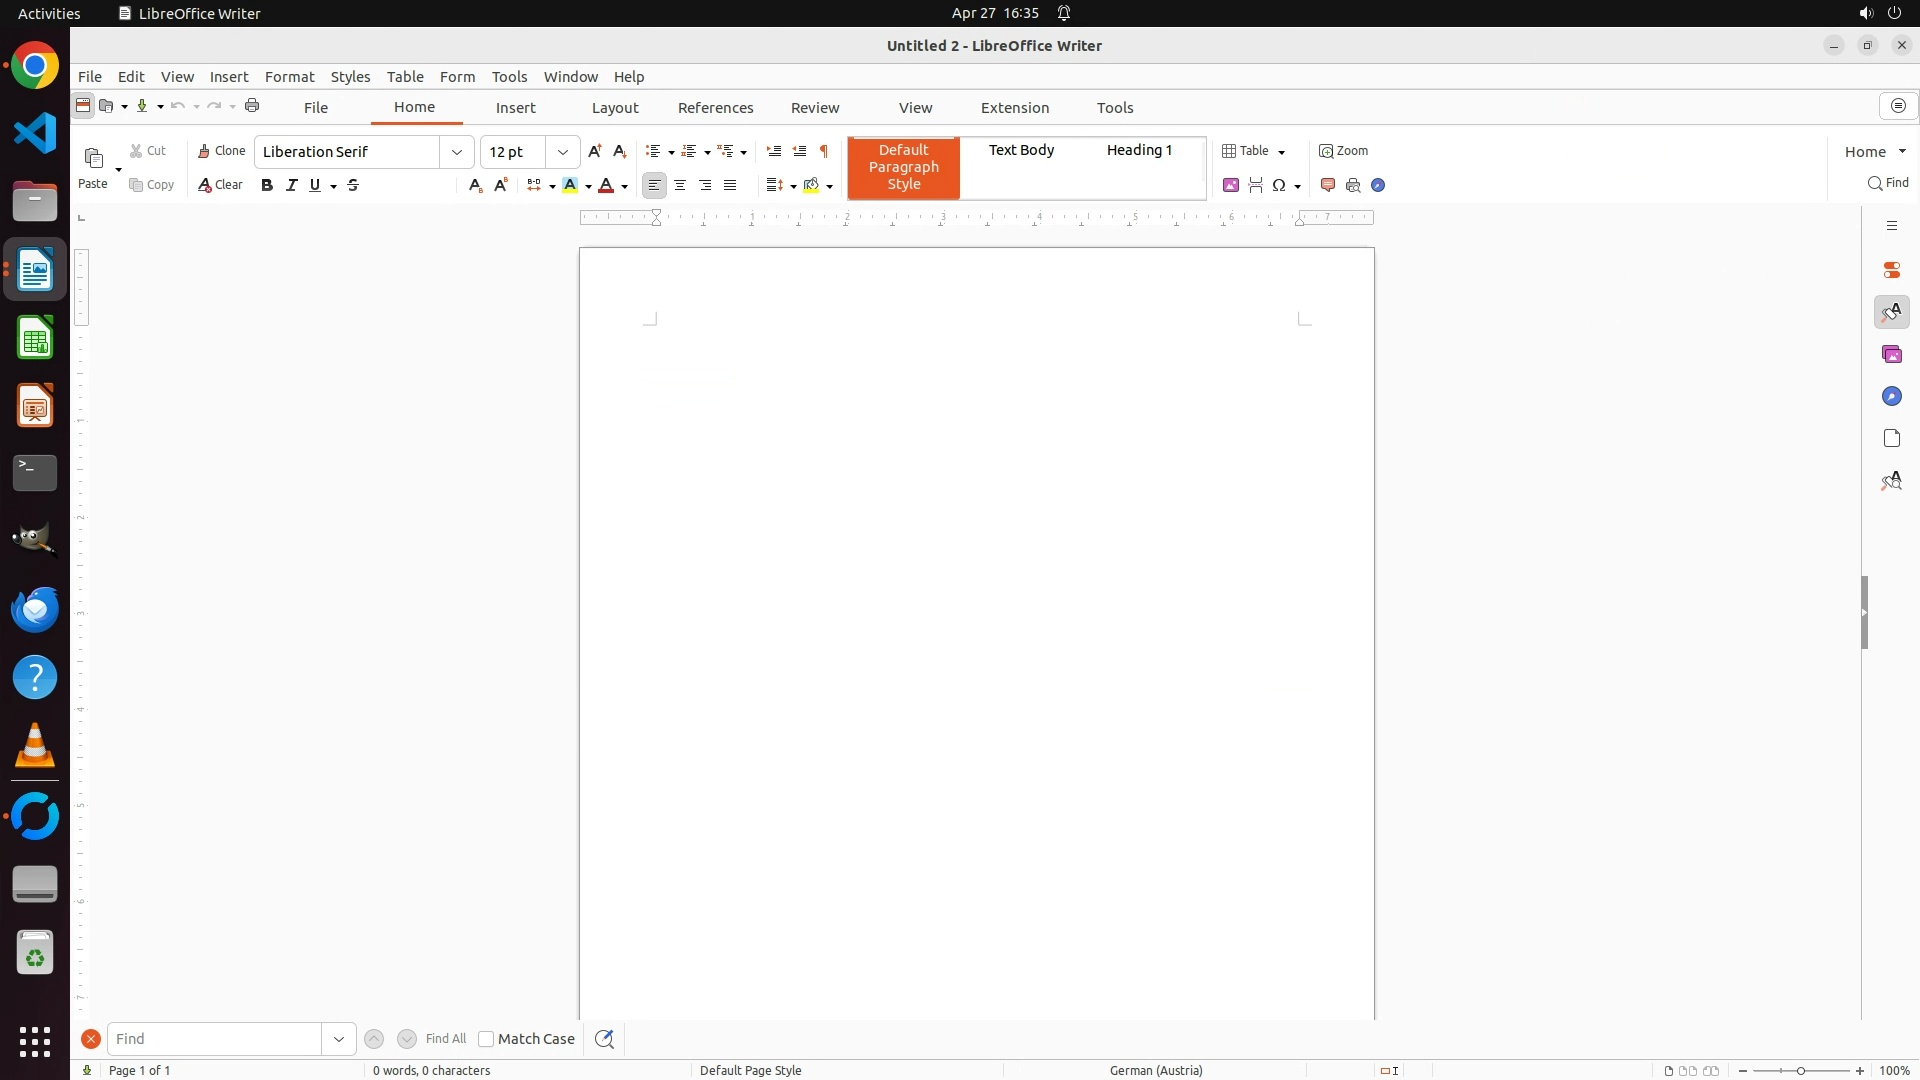Expand the Table dropdown arrow
This screenshot has height=1080, width=1920.
click(x=1282, y=152)
